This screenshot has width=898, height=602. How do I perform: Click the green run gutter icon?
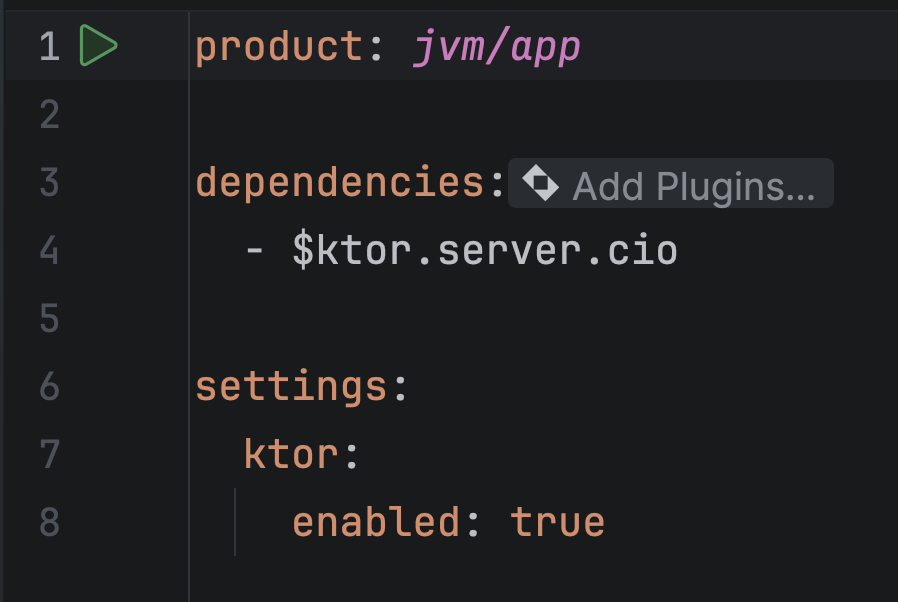(99, 47)
